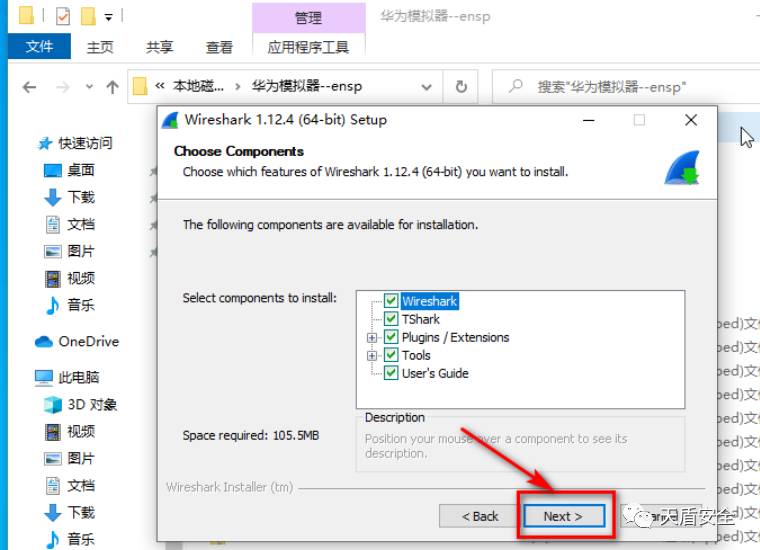
Task: Open 图片 under 此电脑
Action: pyautogui.click(x=69, y=458)
